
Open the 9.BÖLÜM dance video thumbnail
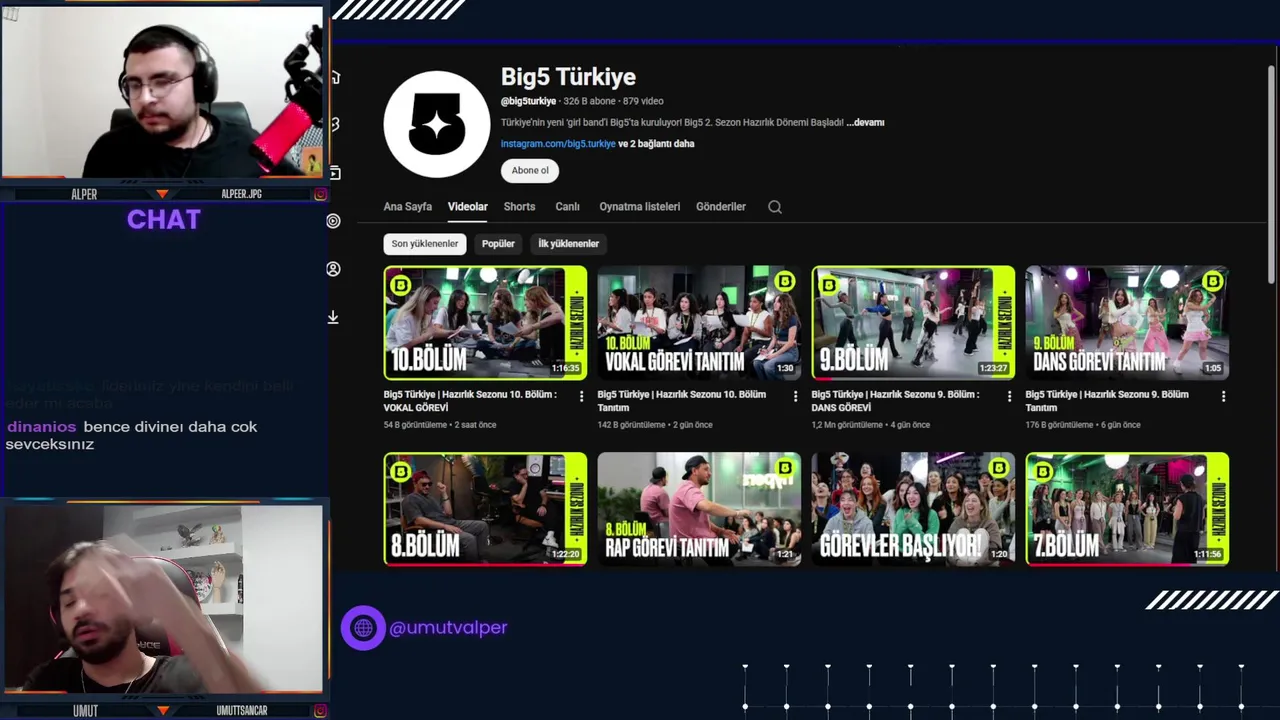[x=913, y=323]
